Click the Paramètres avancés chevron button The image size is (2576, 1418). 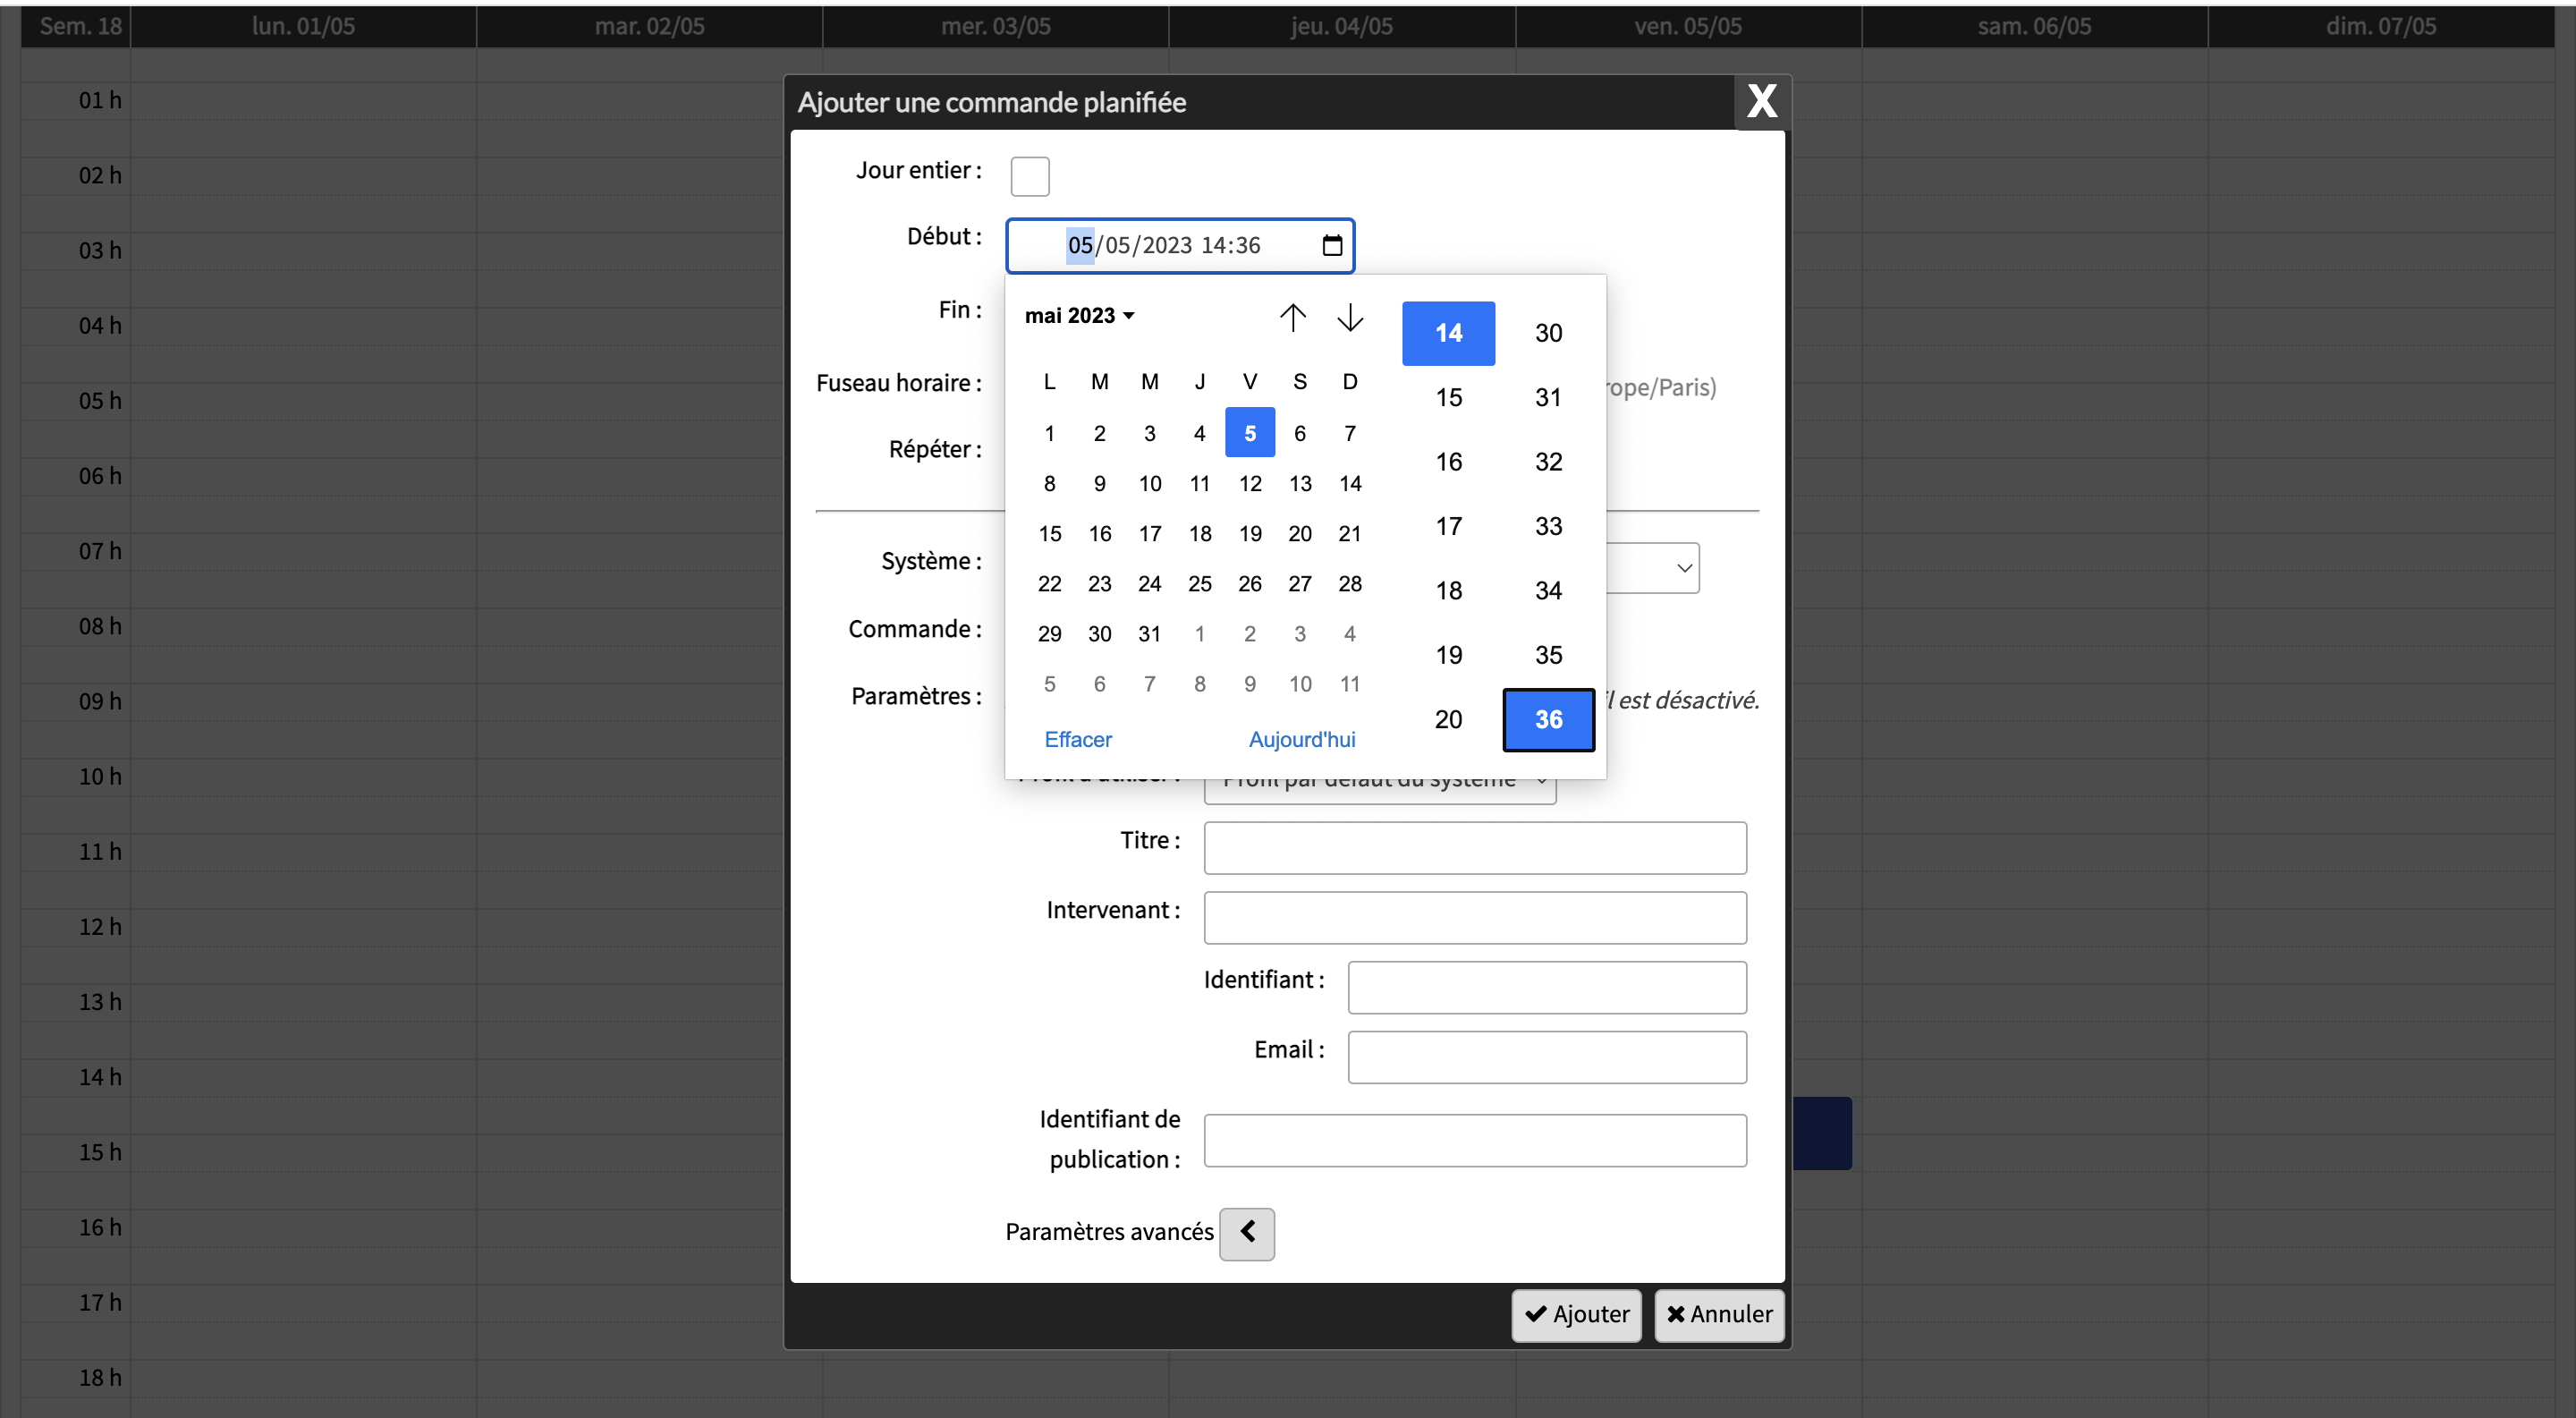1247,1233
